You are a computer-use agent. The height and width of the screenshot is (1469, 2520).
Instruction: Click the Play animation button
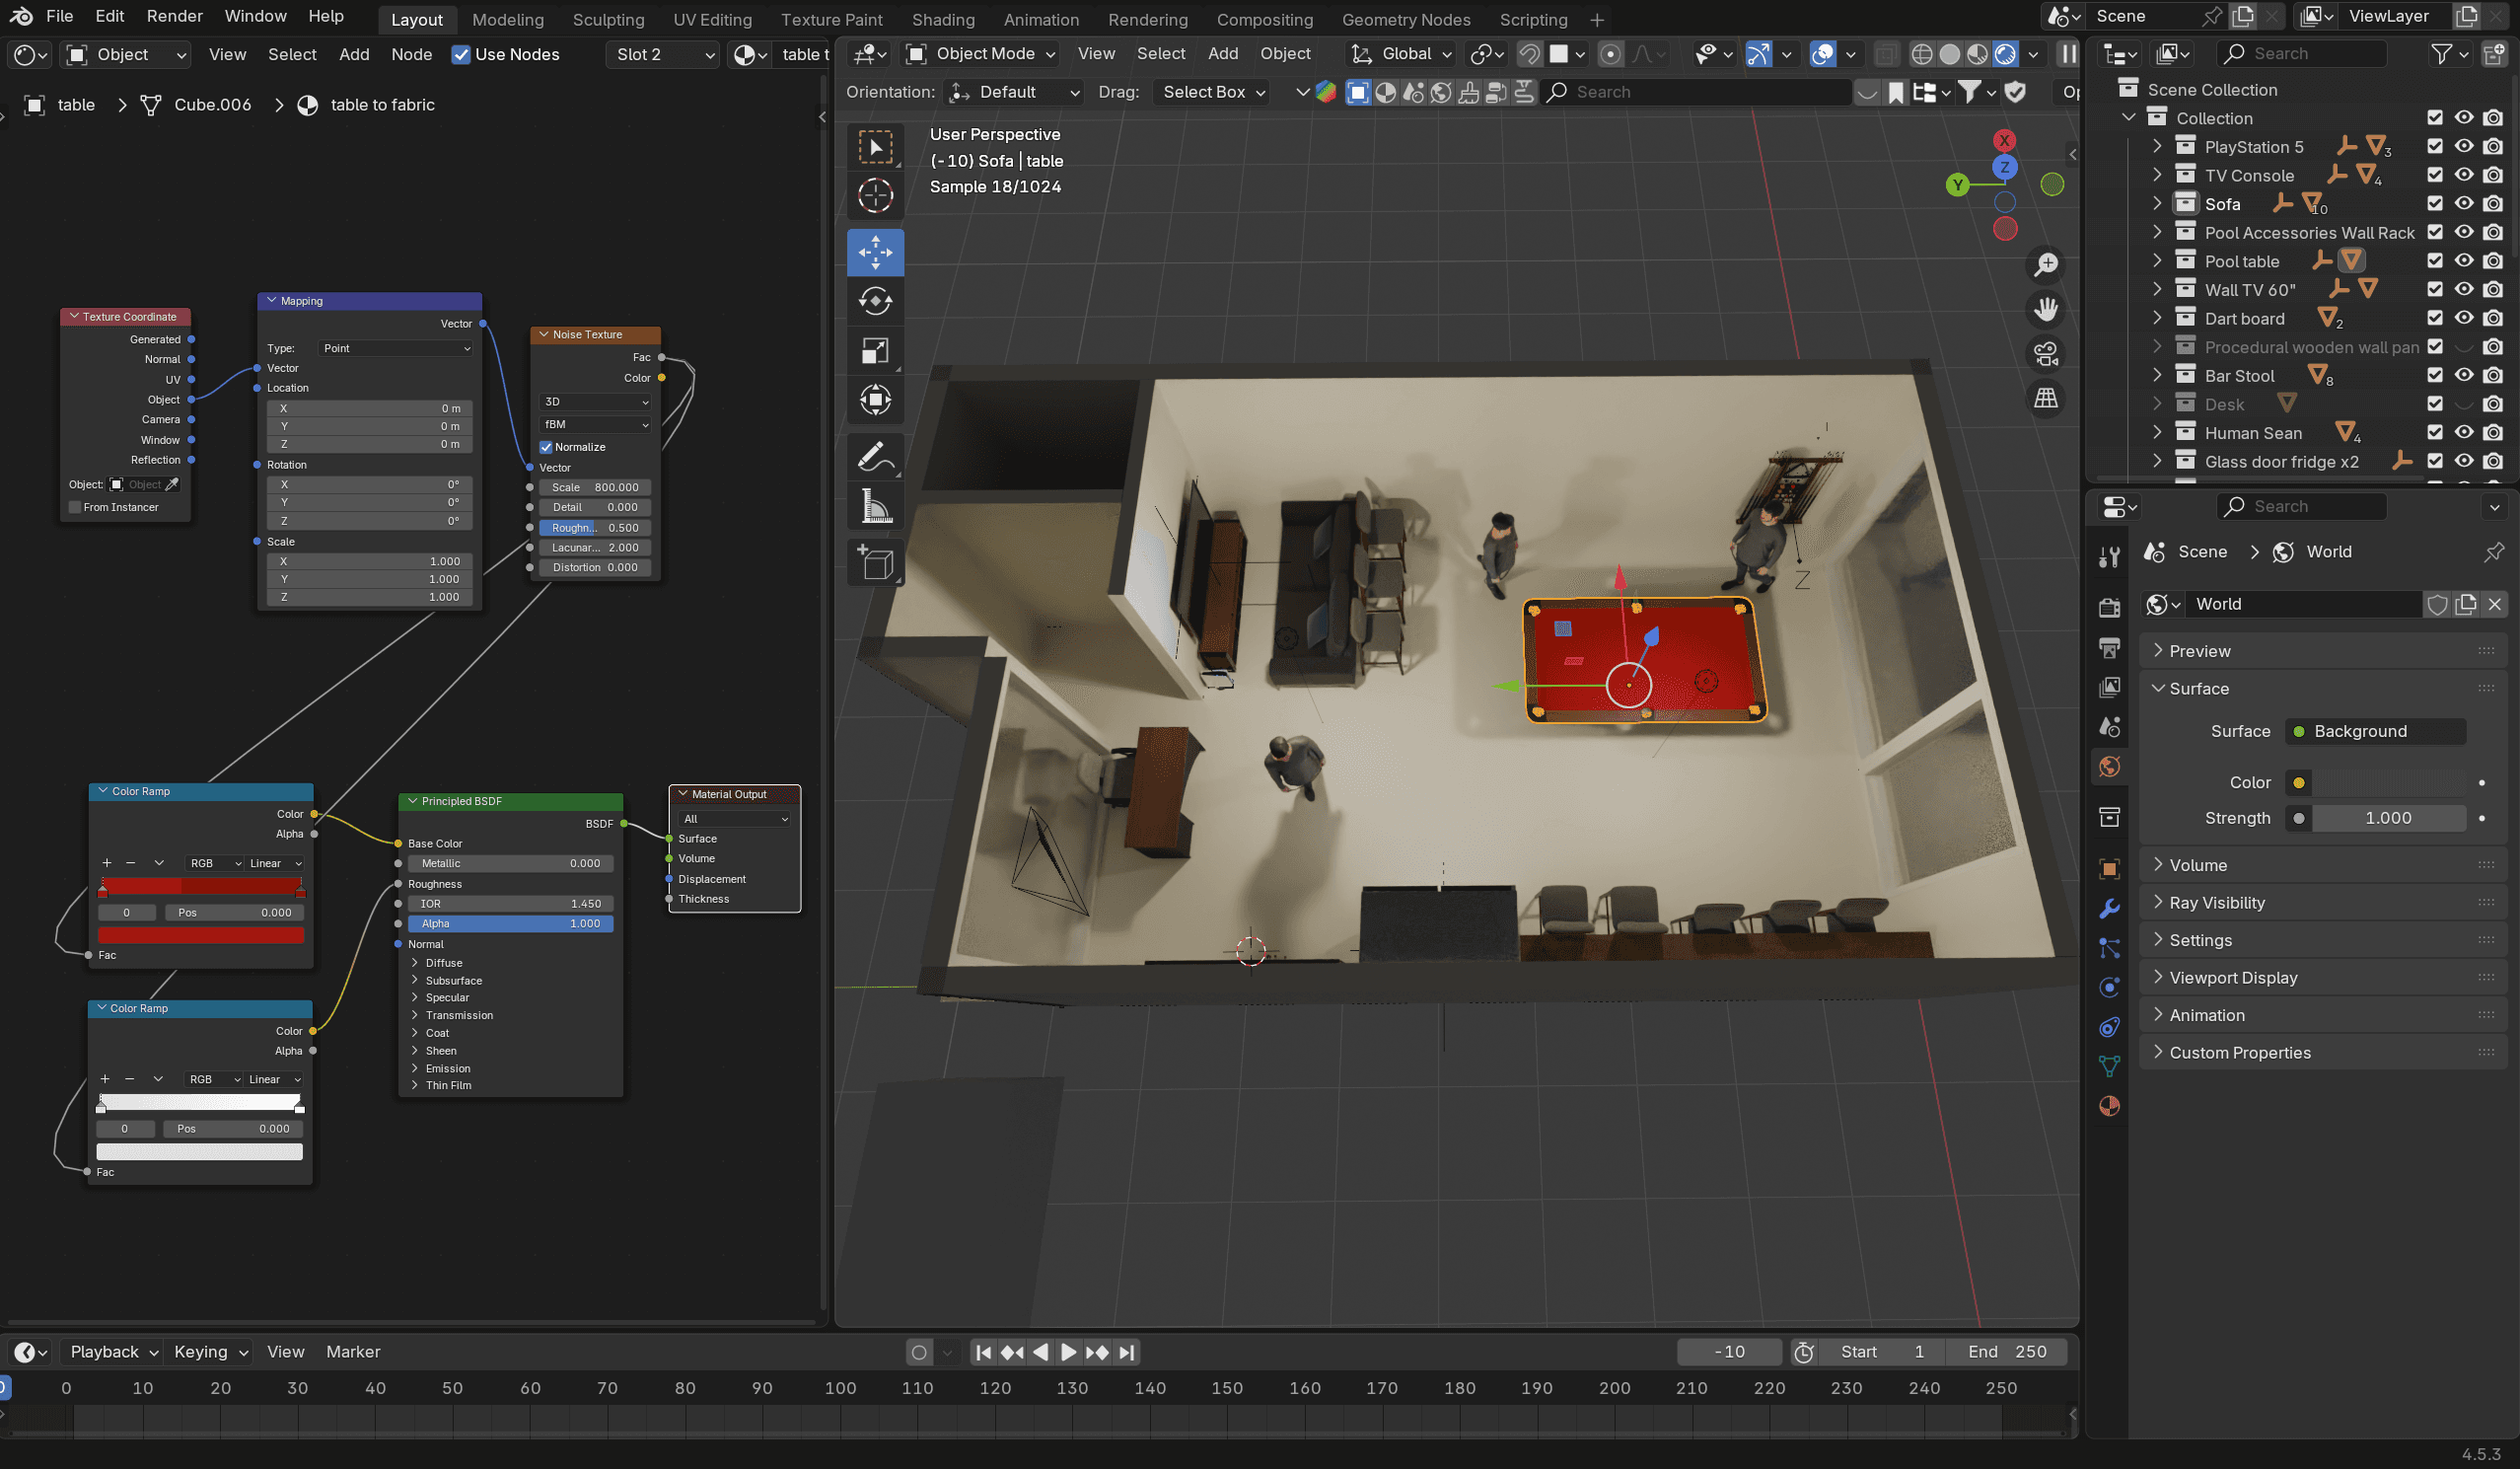click(1068, 1352)
